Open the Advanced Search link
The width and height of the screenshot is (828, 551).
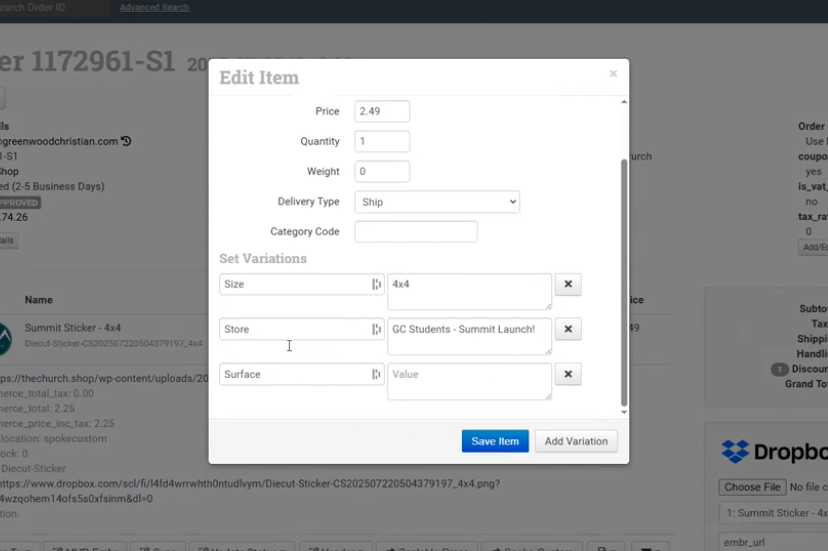click(x=154, y=8)
